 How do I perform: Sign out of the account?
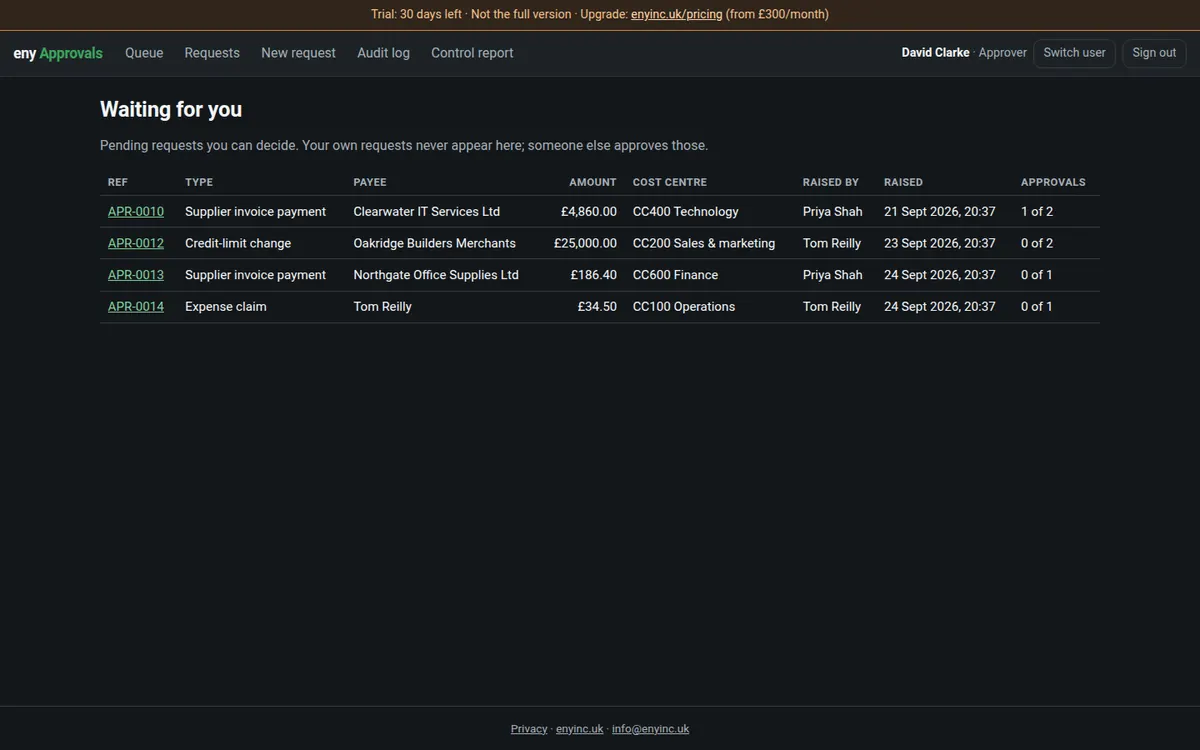pyautogui.click(x=1154, y=53)
